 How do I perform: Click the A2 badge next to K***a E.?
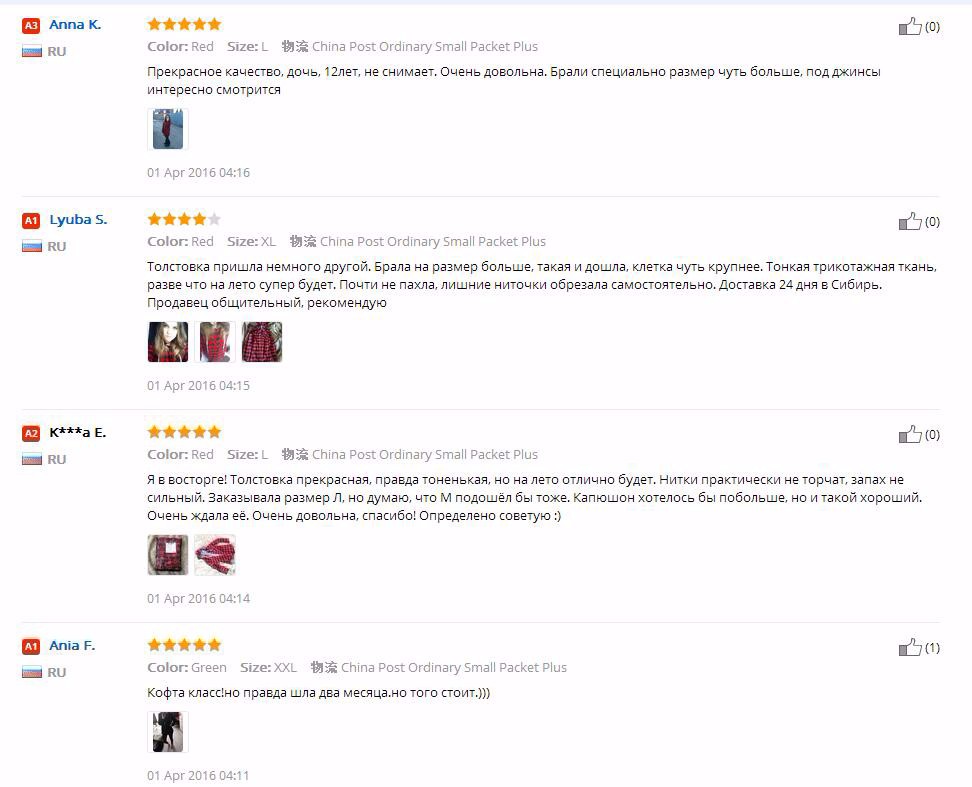pos(30,434)
